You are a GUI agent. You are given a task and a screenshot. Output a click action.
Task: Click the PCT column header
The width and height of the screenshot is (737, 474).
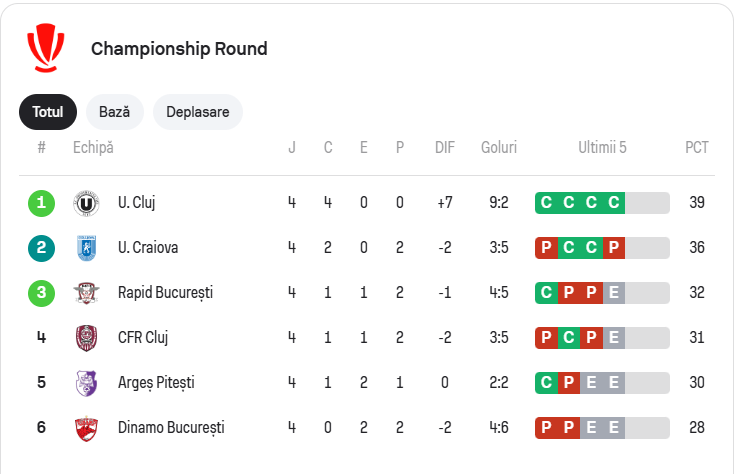click(x=697, y=148)
